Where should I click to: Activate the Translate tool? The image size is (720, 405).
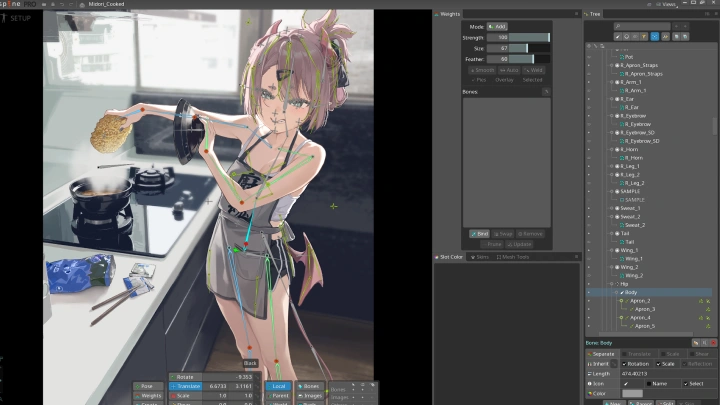click(186, 386)
